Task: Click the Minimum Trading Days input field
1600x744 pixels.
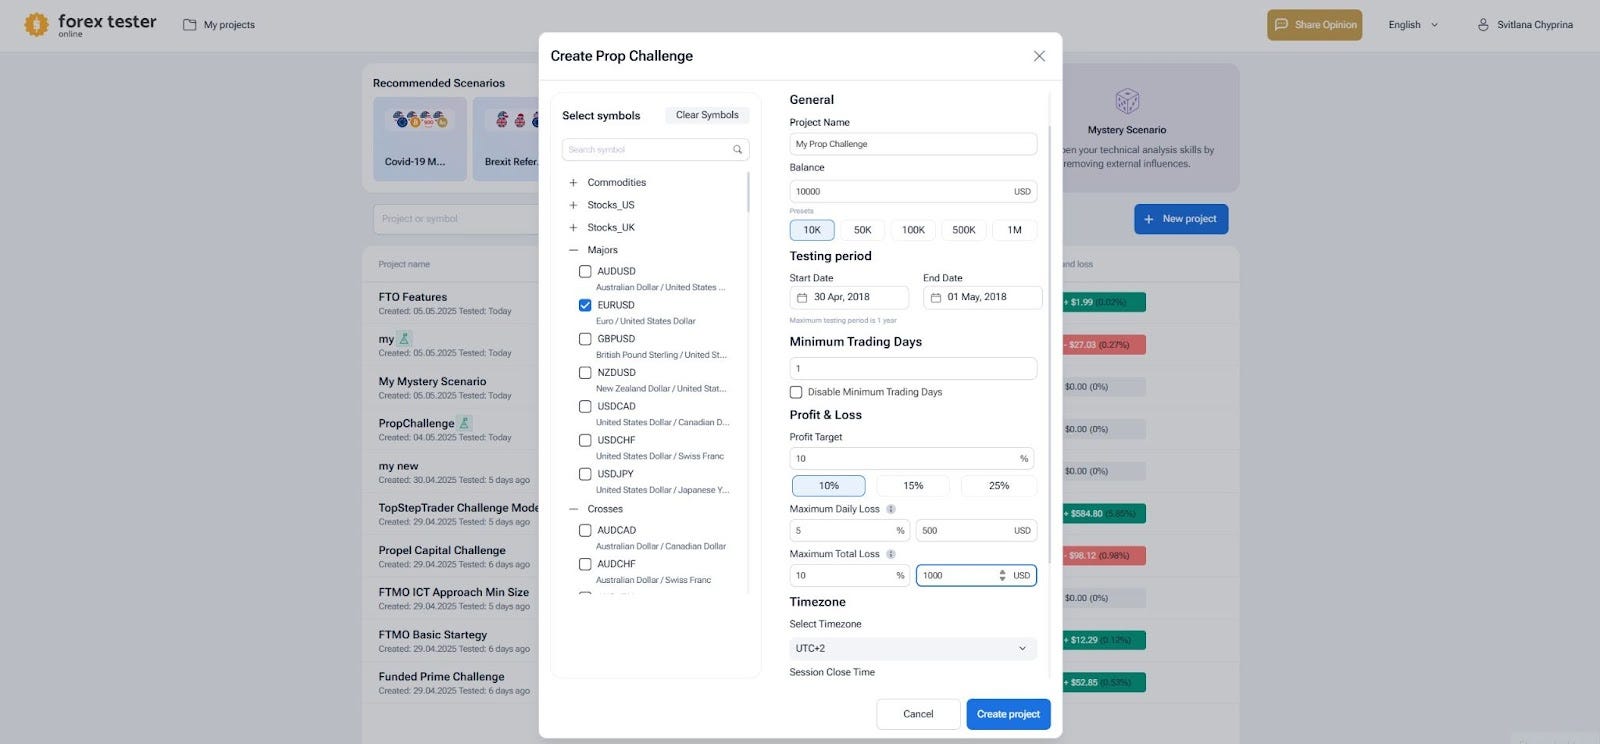Action: click(912, 369)
